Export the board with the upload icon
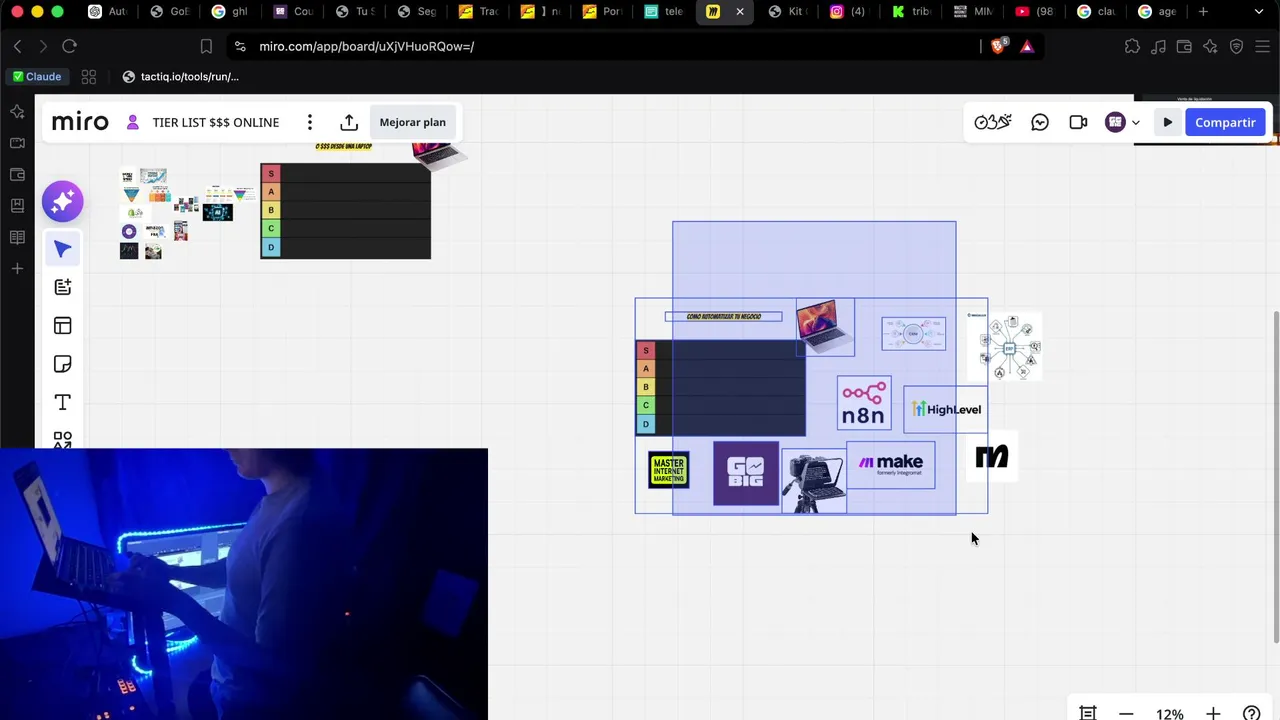 pyautogui.click(x=349, y=122)
